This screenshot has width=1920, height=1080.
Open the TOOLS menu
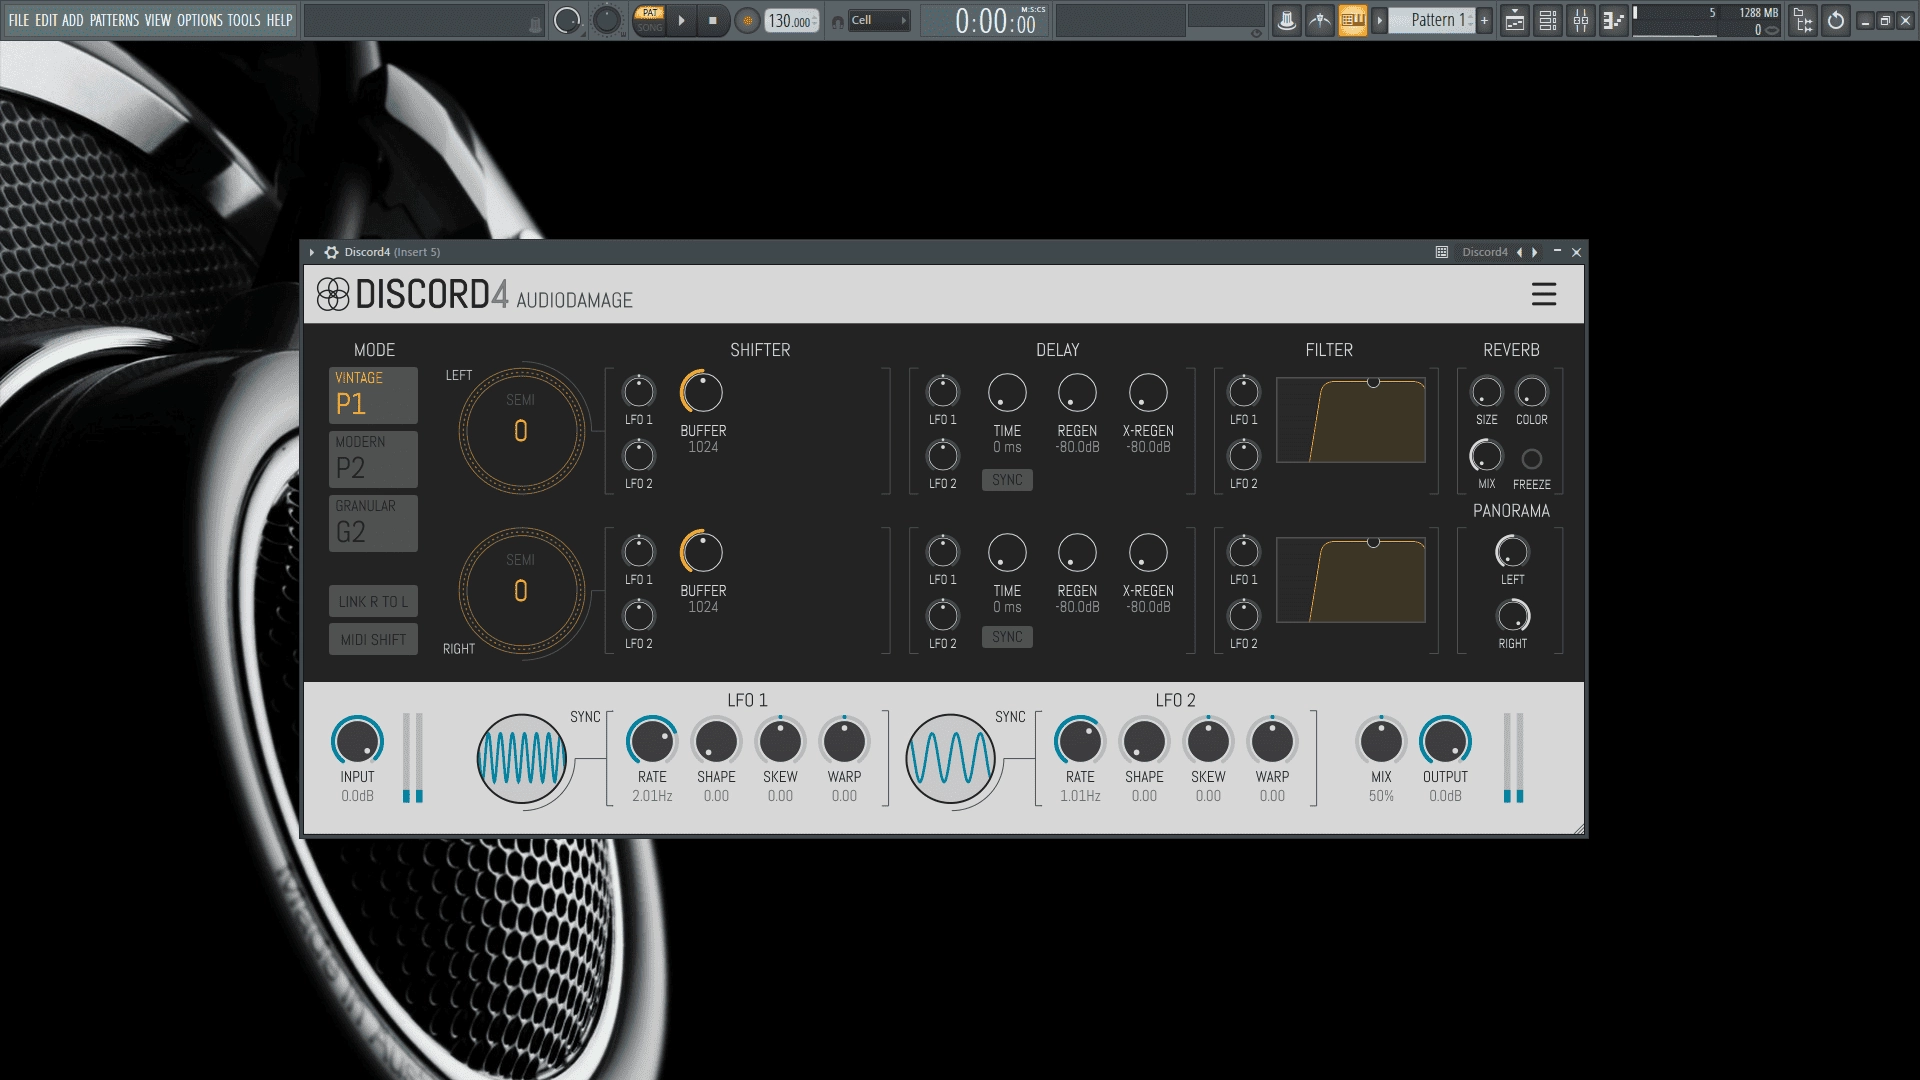pos(244,20)
